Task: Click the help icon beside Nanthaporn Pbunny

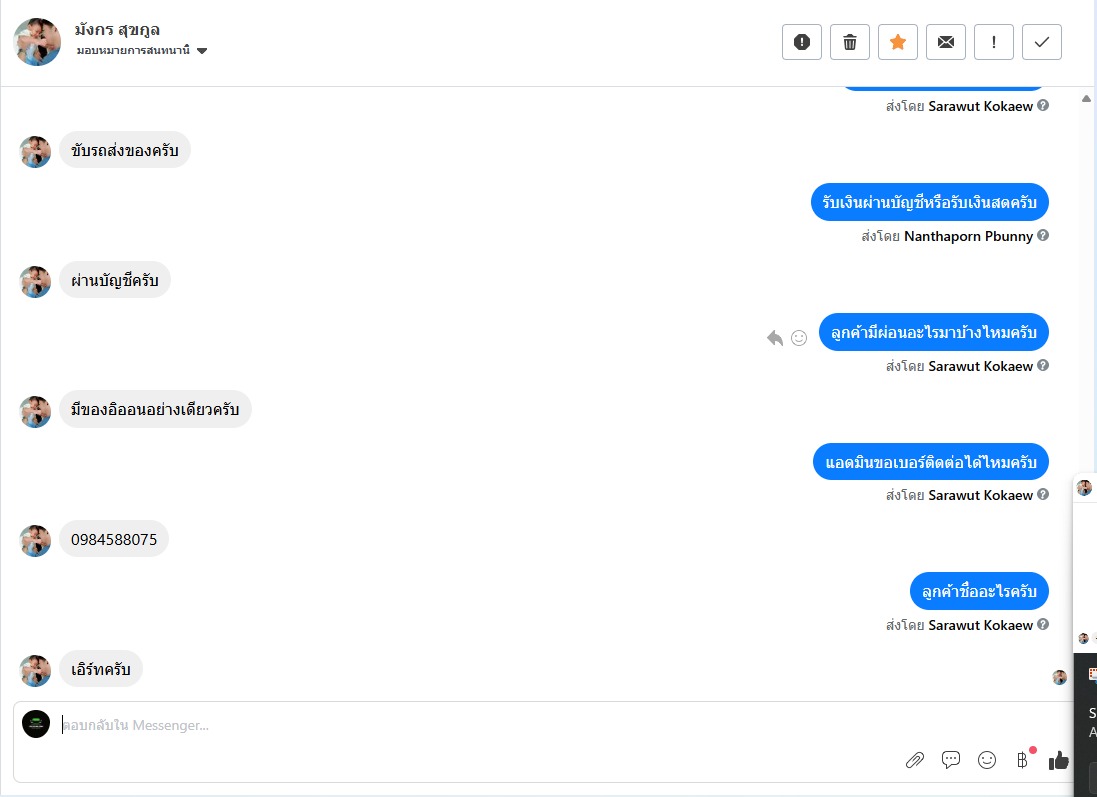Action: 1043,236
